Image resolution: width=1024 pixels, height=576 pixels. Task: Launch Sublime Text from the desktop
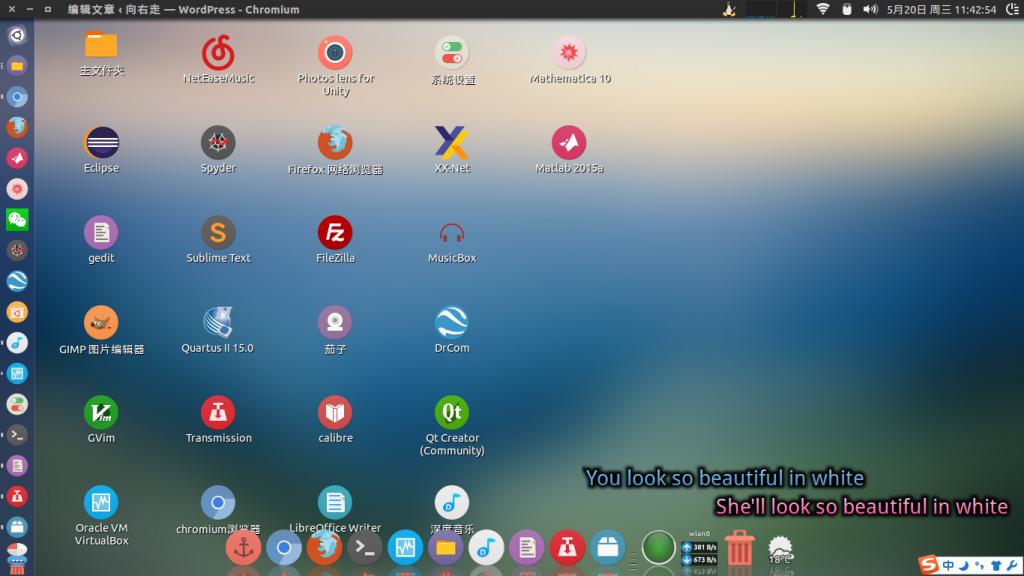[218, 233]
